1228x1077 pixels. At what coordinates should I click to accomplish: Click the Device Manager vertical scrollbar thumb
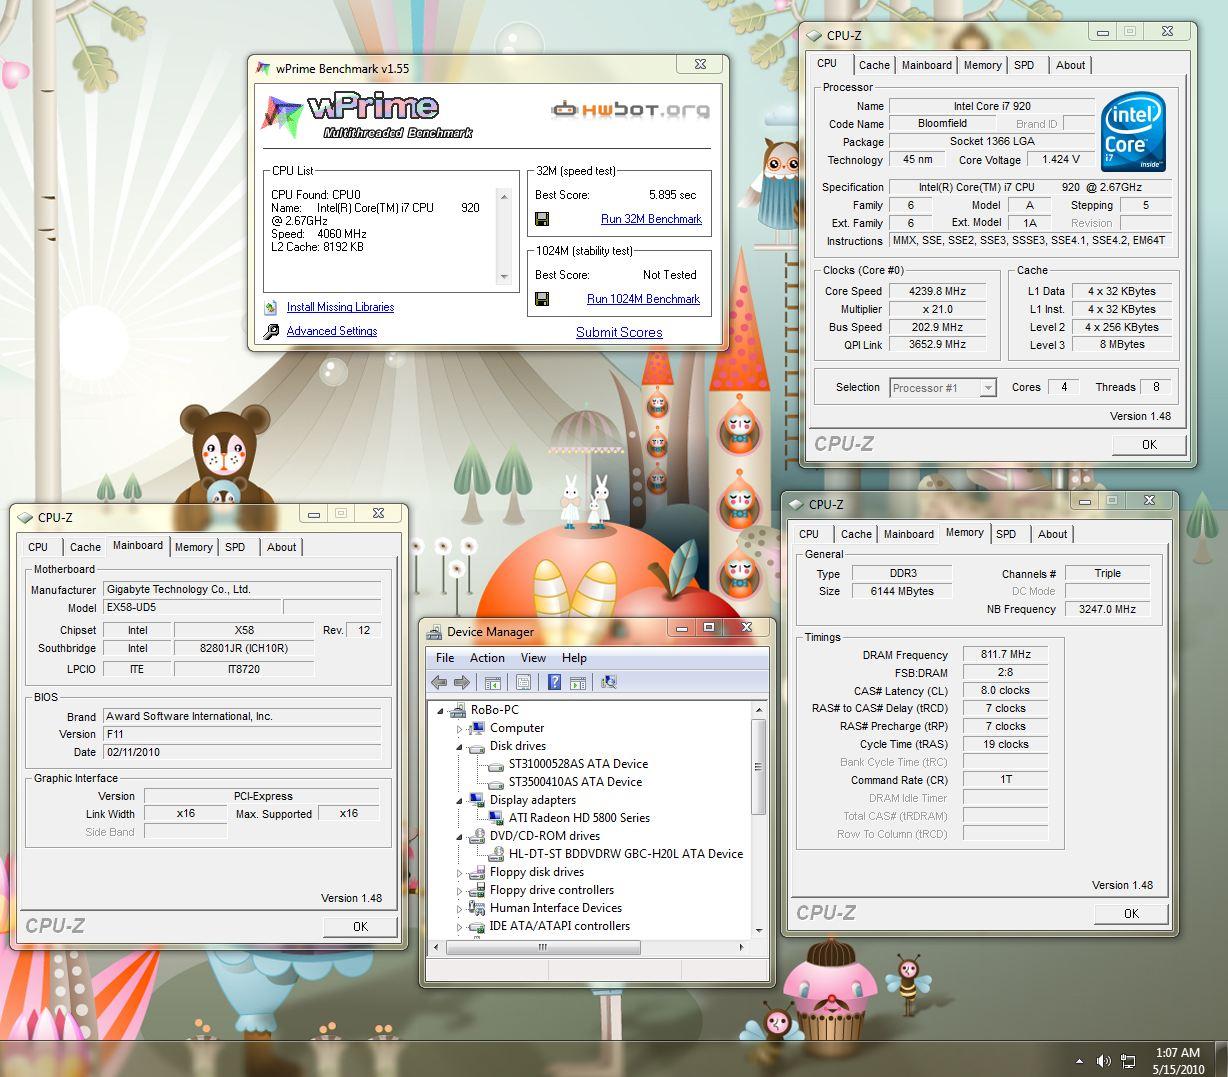(759, 767)
